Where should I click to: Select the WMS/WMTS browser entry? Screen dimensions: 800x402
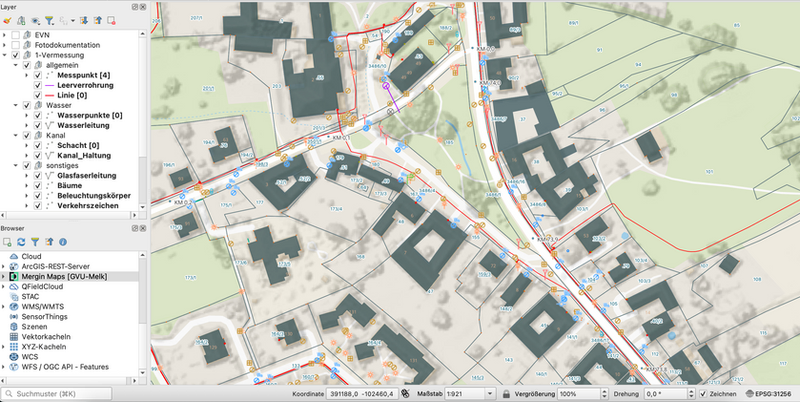(42, 307)
